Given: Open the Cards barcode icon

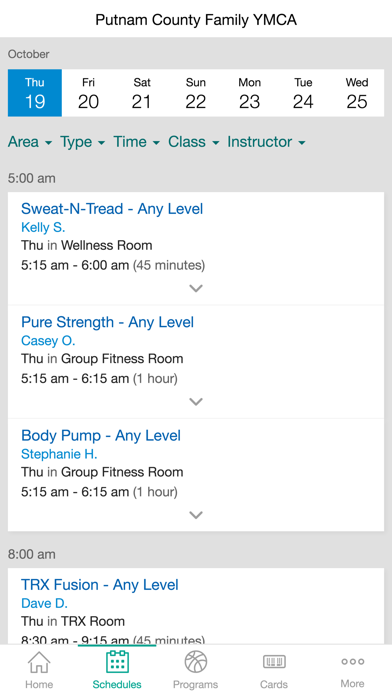Looking at the screenshot, I should click(274, 662).
